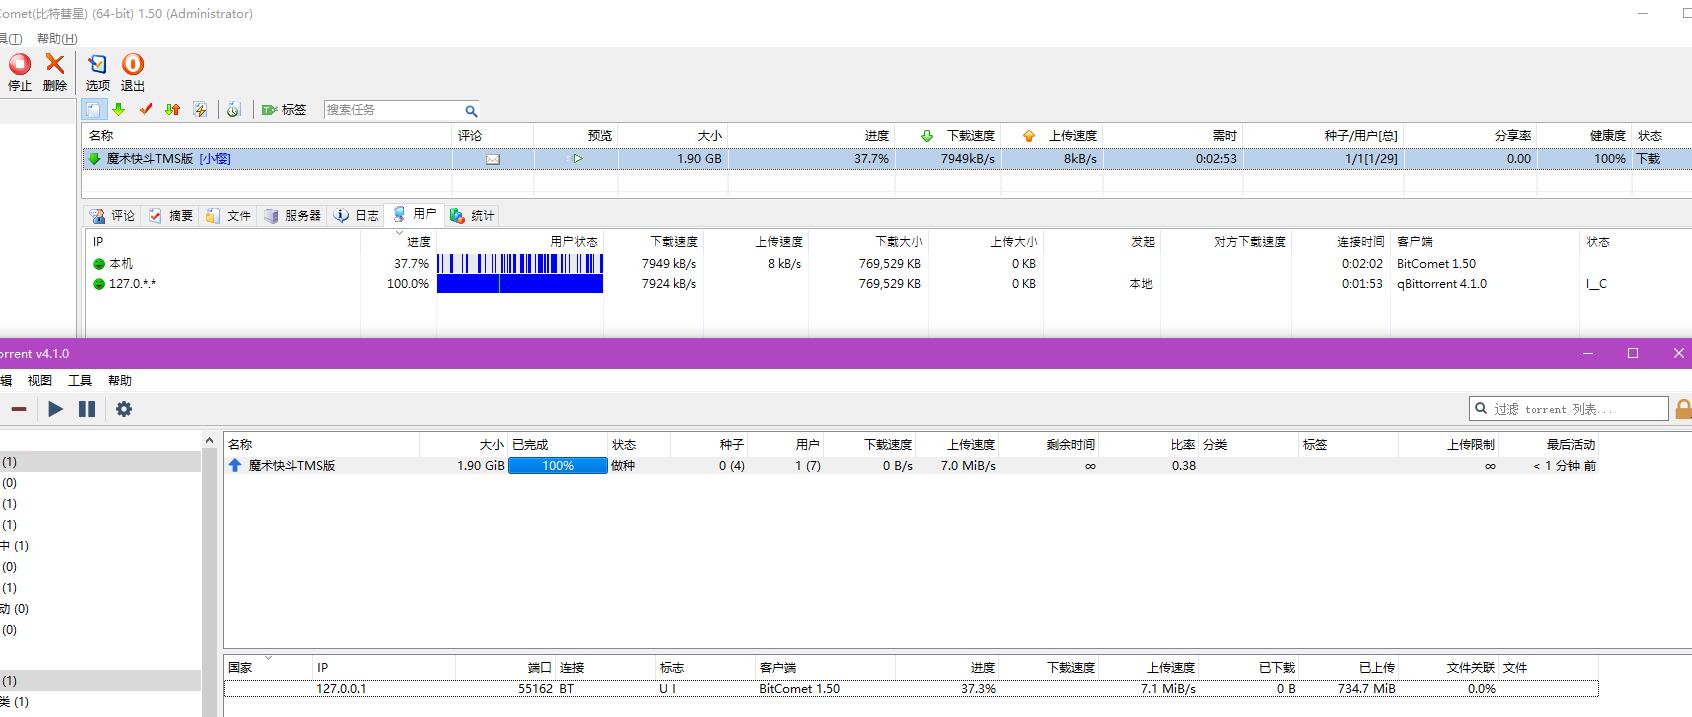
Task: Toggle the all-tasks filter button in BitComet
Action: tap(93, 110)
